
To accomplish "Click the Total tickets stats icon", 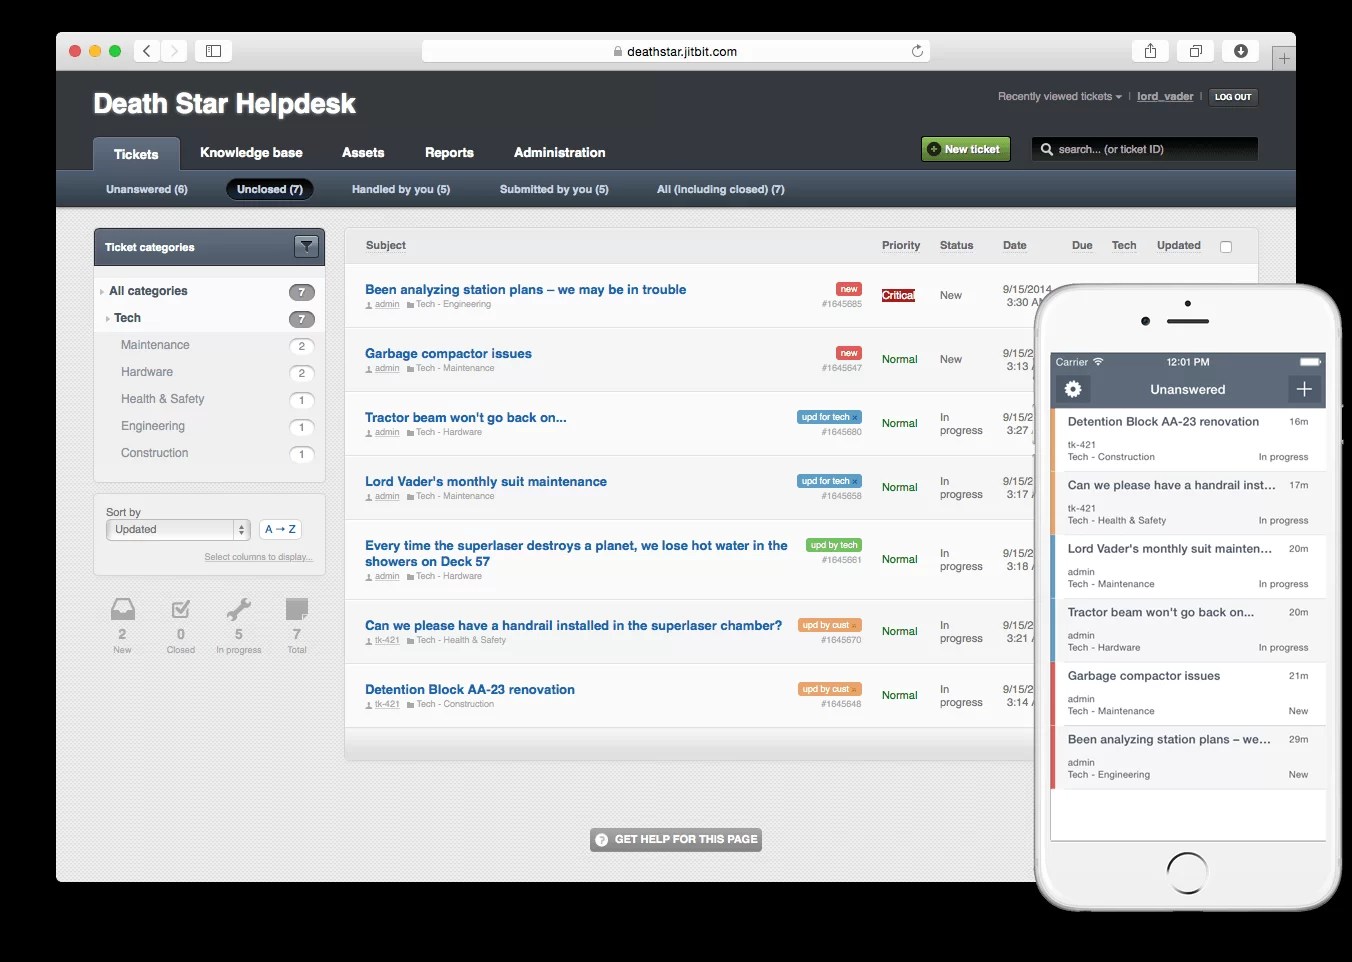I will tap(296, 607).
